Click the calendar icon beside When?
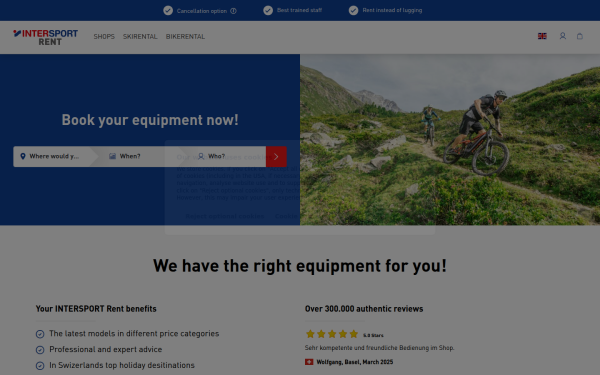600x375 pixels. click(x=112, y=156)
